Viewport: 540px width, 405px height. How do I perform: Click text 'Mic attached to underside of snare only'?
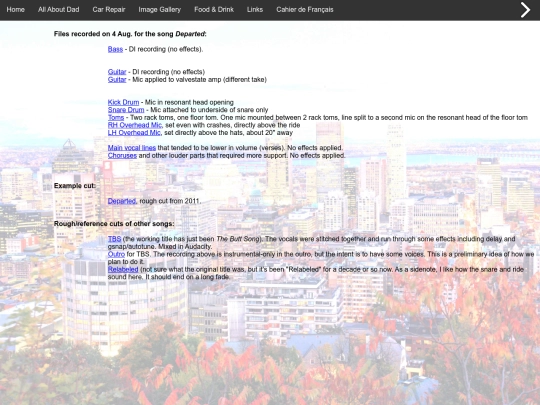(209, 110)
